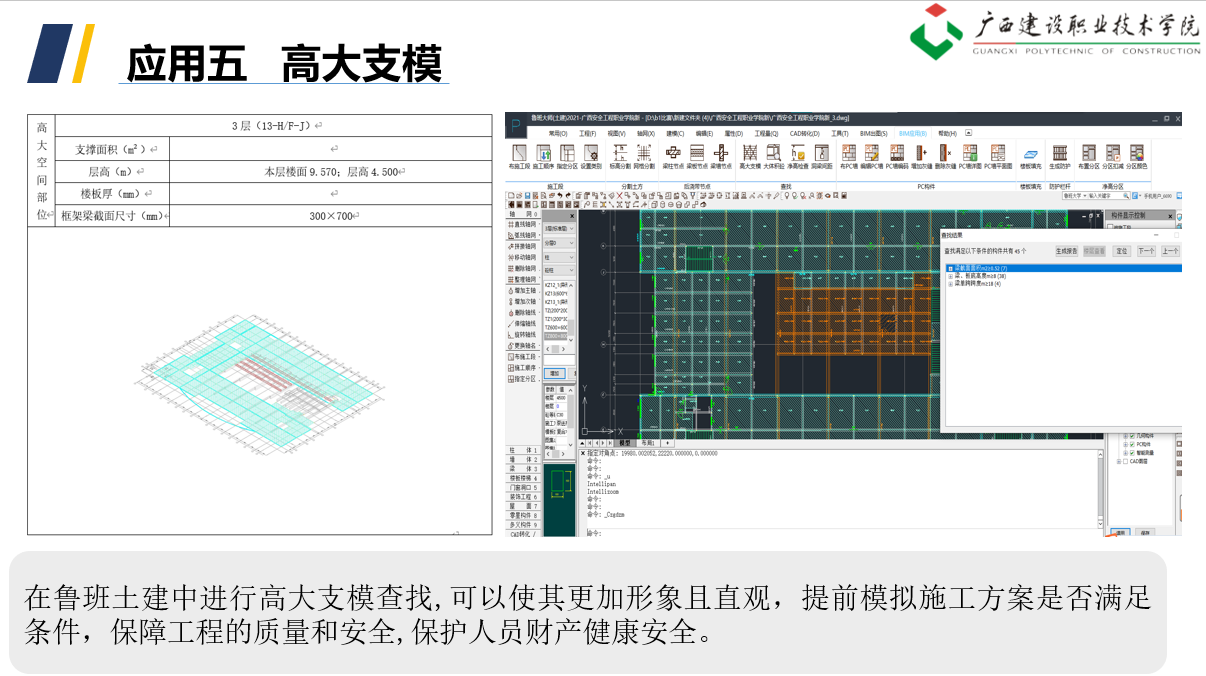
Task: Click the 下一个 button
Action: pos(1147,251)
